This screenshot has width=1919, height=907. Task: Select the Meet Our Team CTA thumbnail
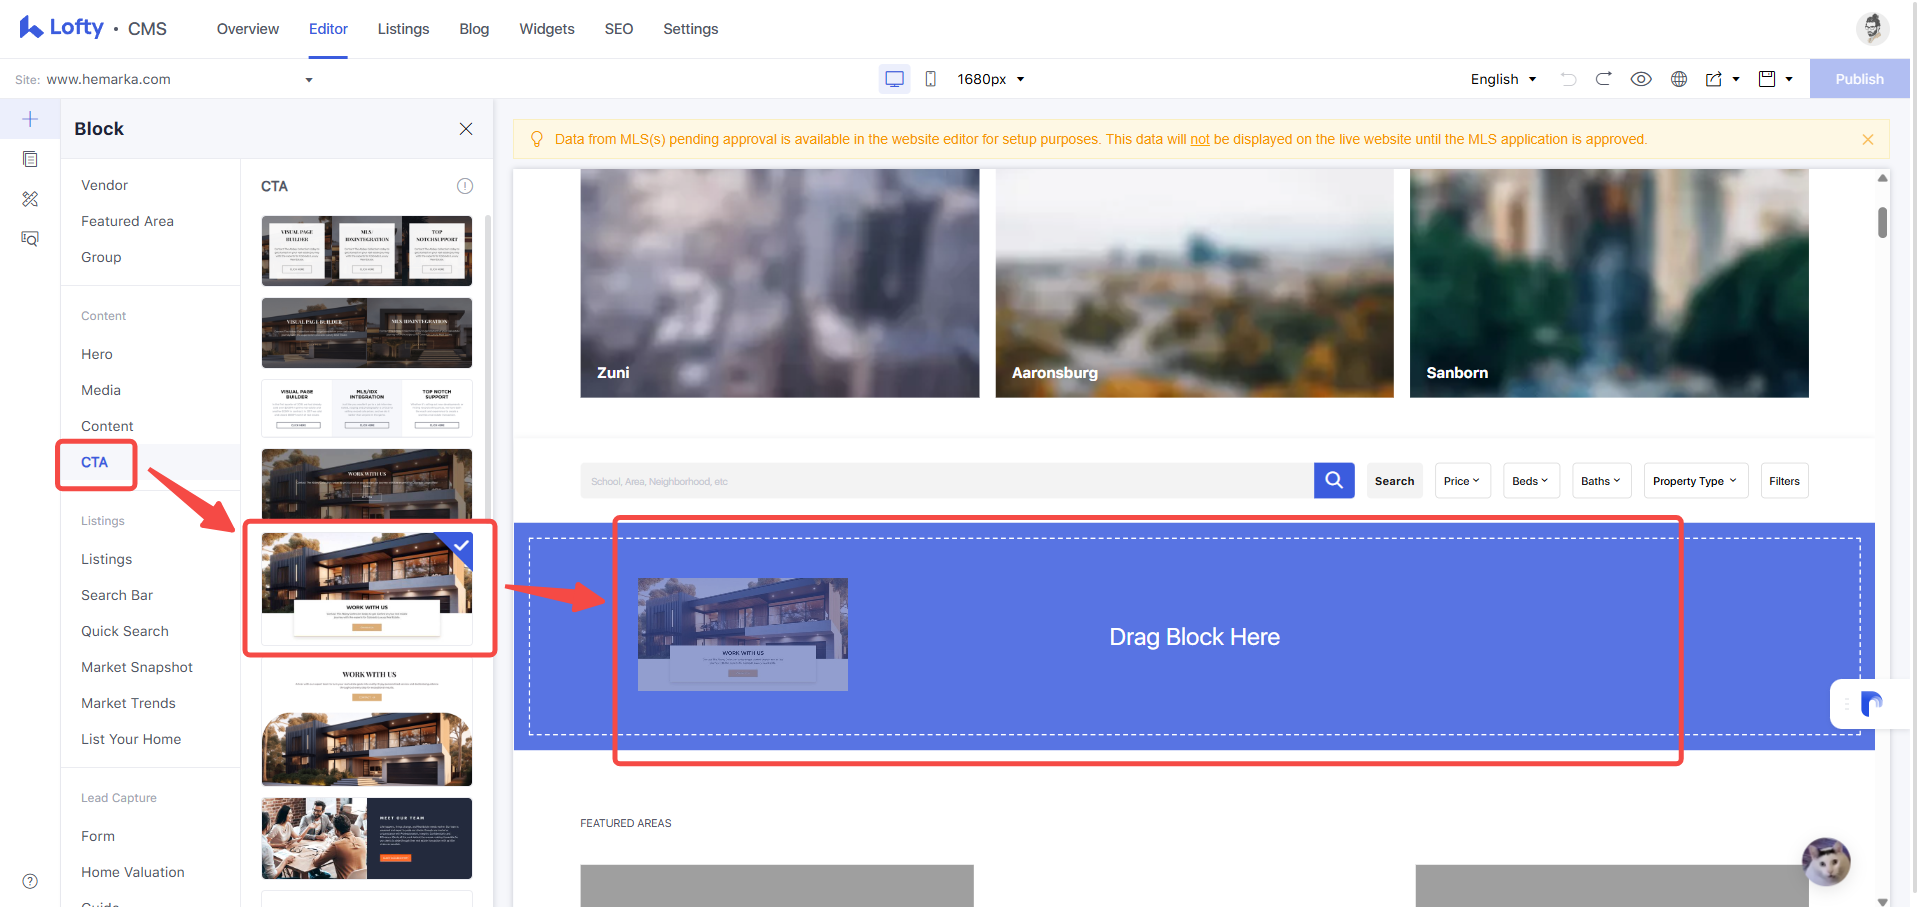coord(367,838)
